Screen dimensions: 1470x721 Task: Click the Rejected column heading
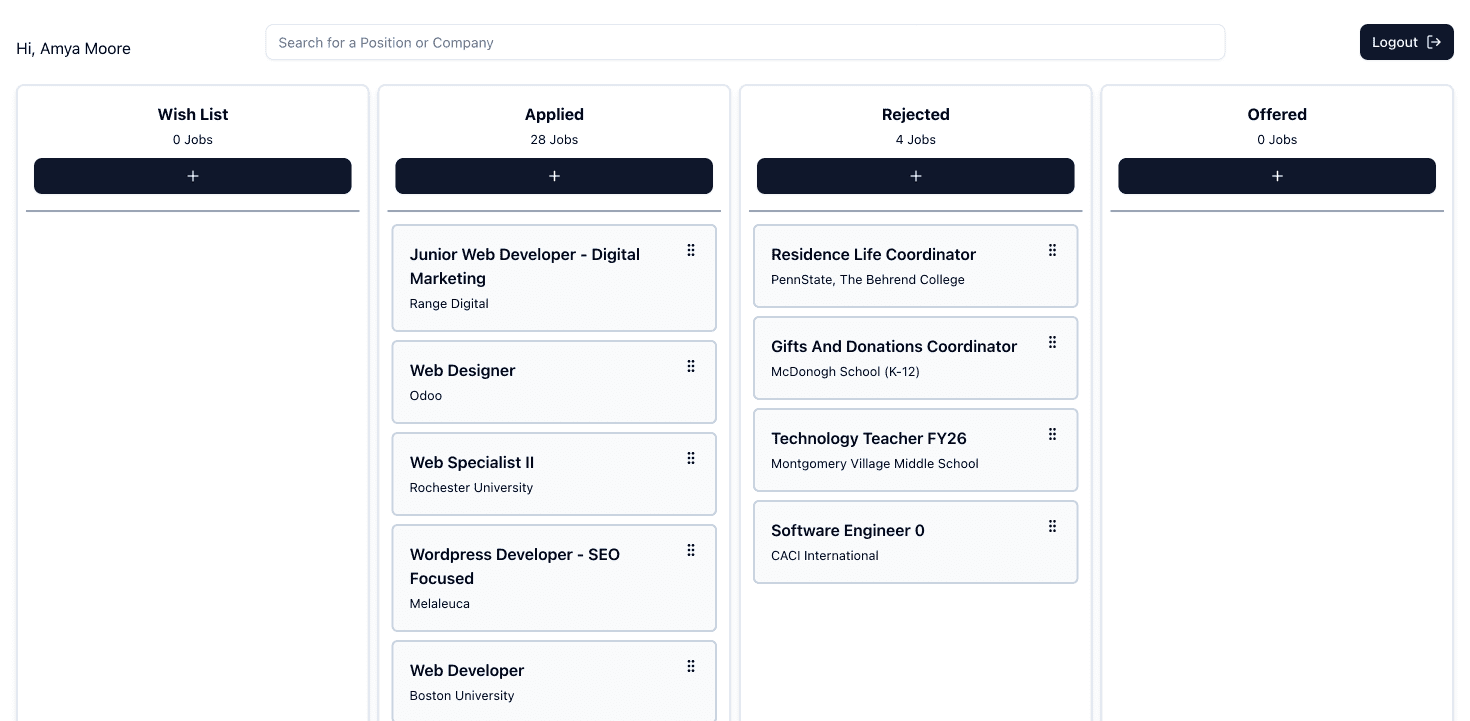click(x=915, y=114)
